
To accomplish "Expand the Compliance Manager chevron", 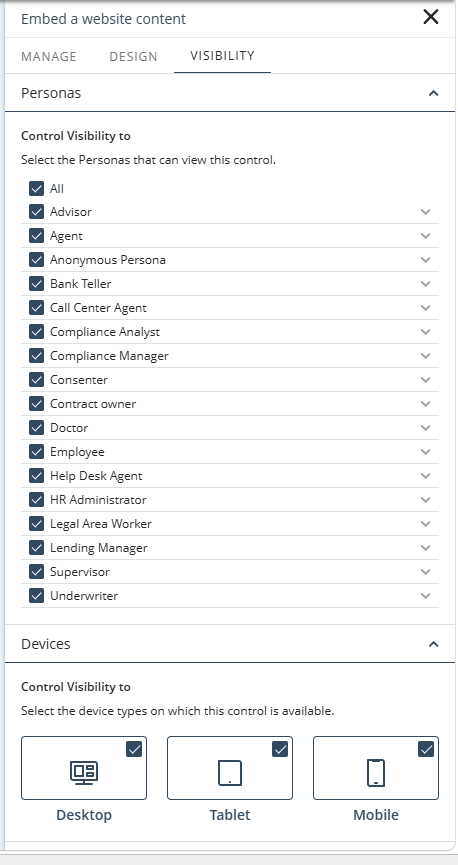I will (425, 356).
